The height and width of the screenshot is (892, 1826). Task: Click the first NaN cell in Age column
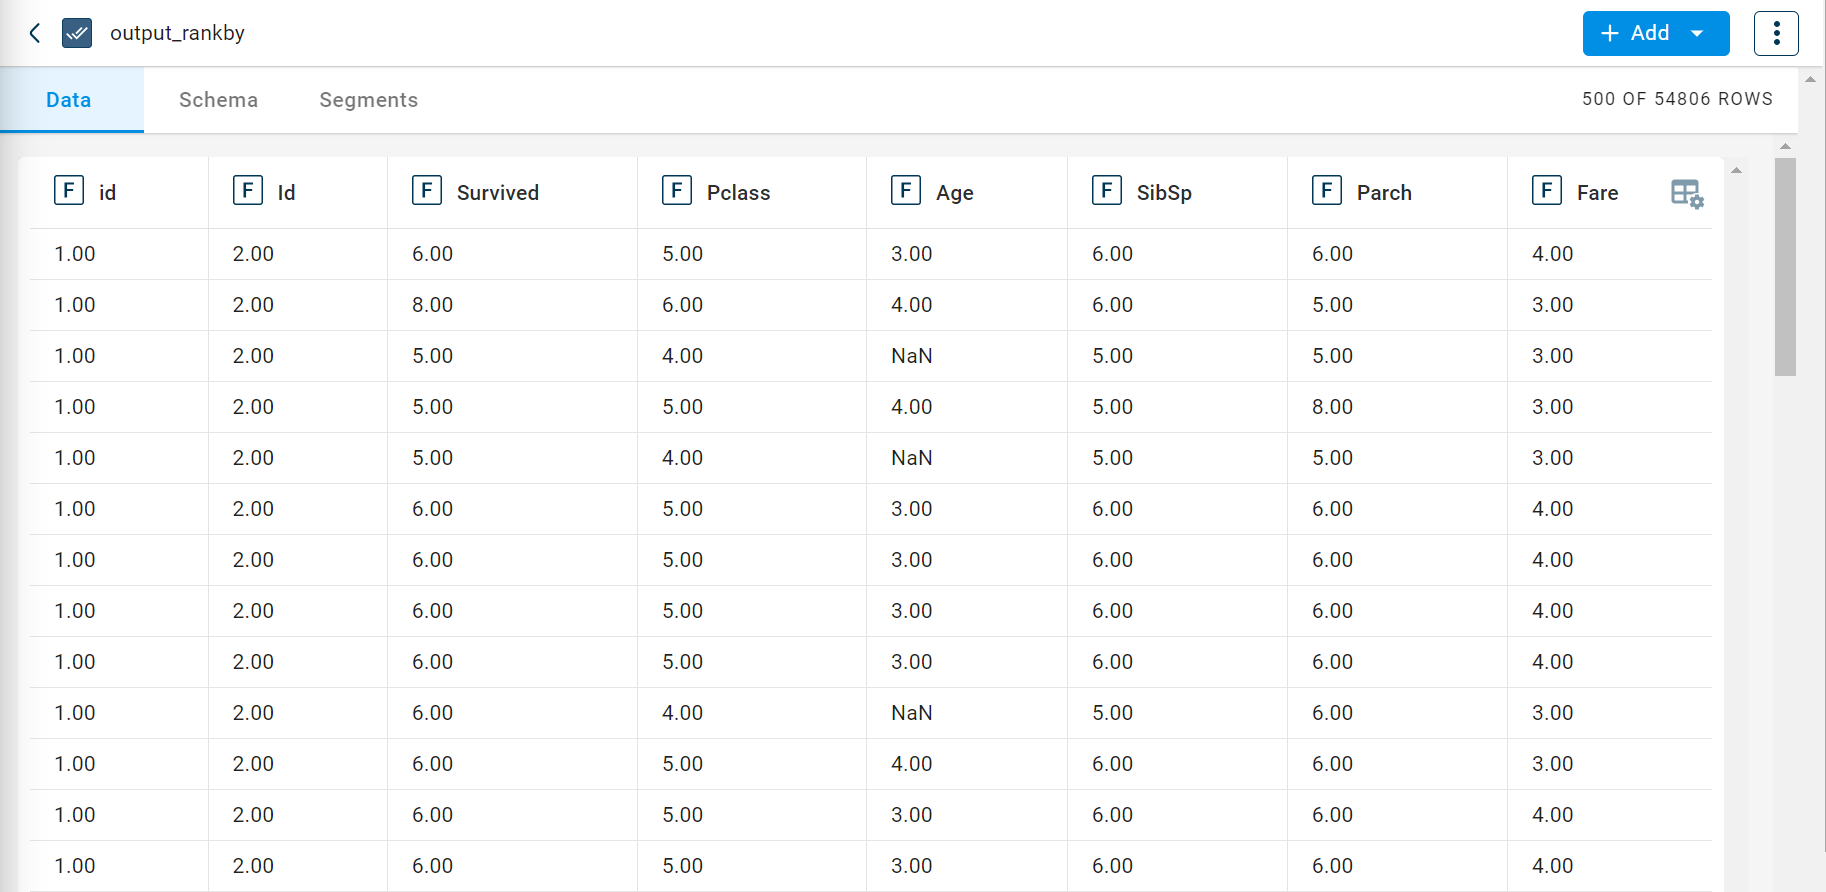click(x=911, y=356)
